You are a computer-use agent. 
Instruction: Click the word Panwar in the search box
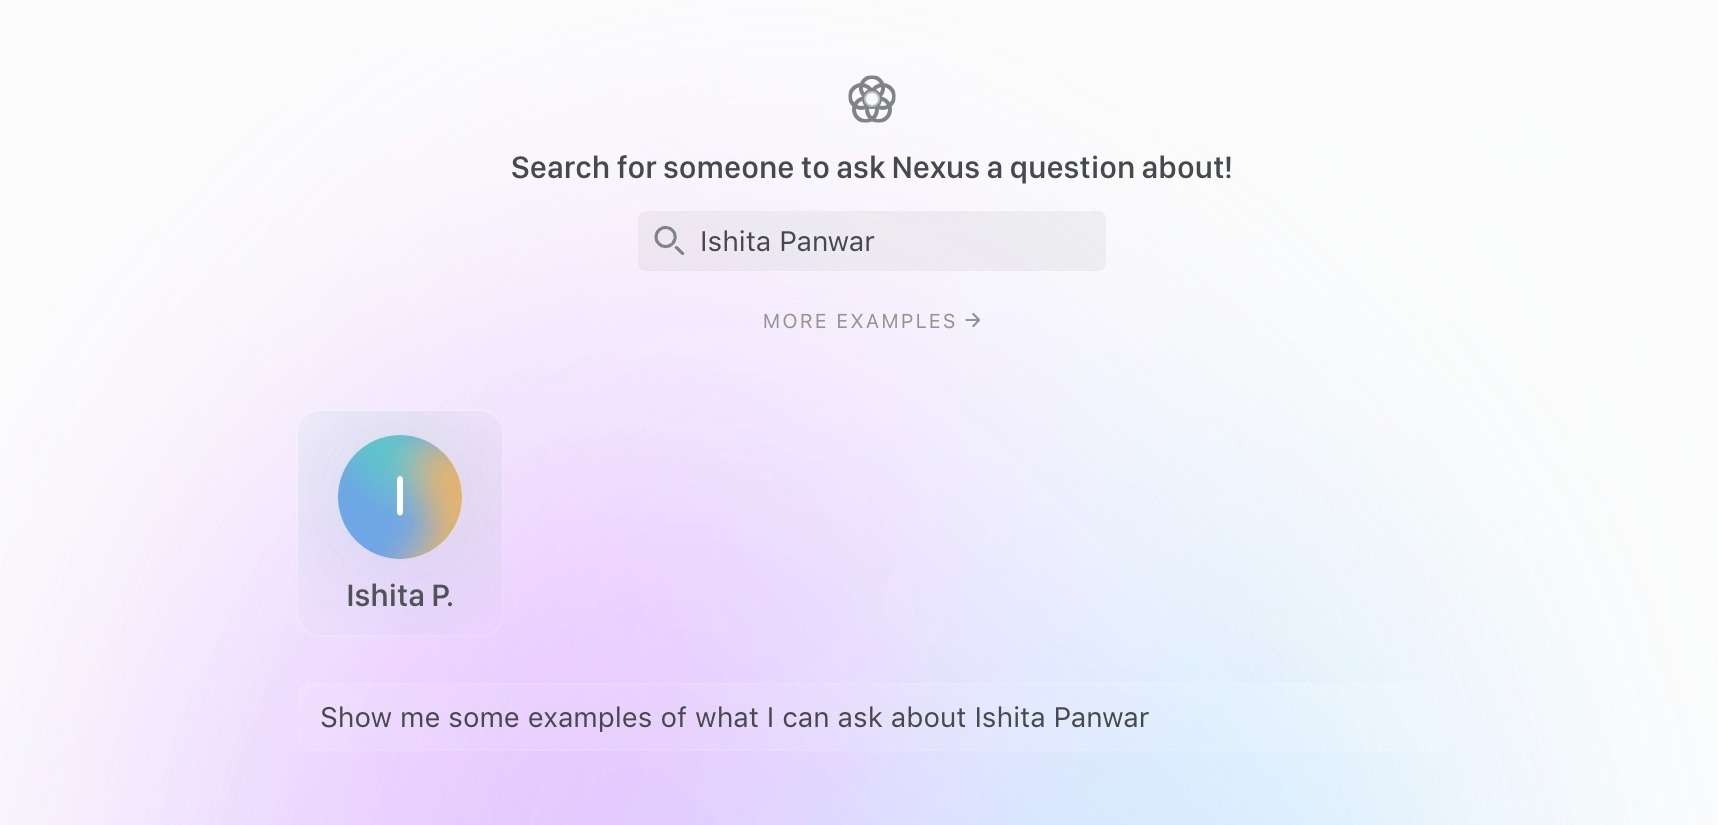point(827,242)
